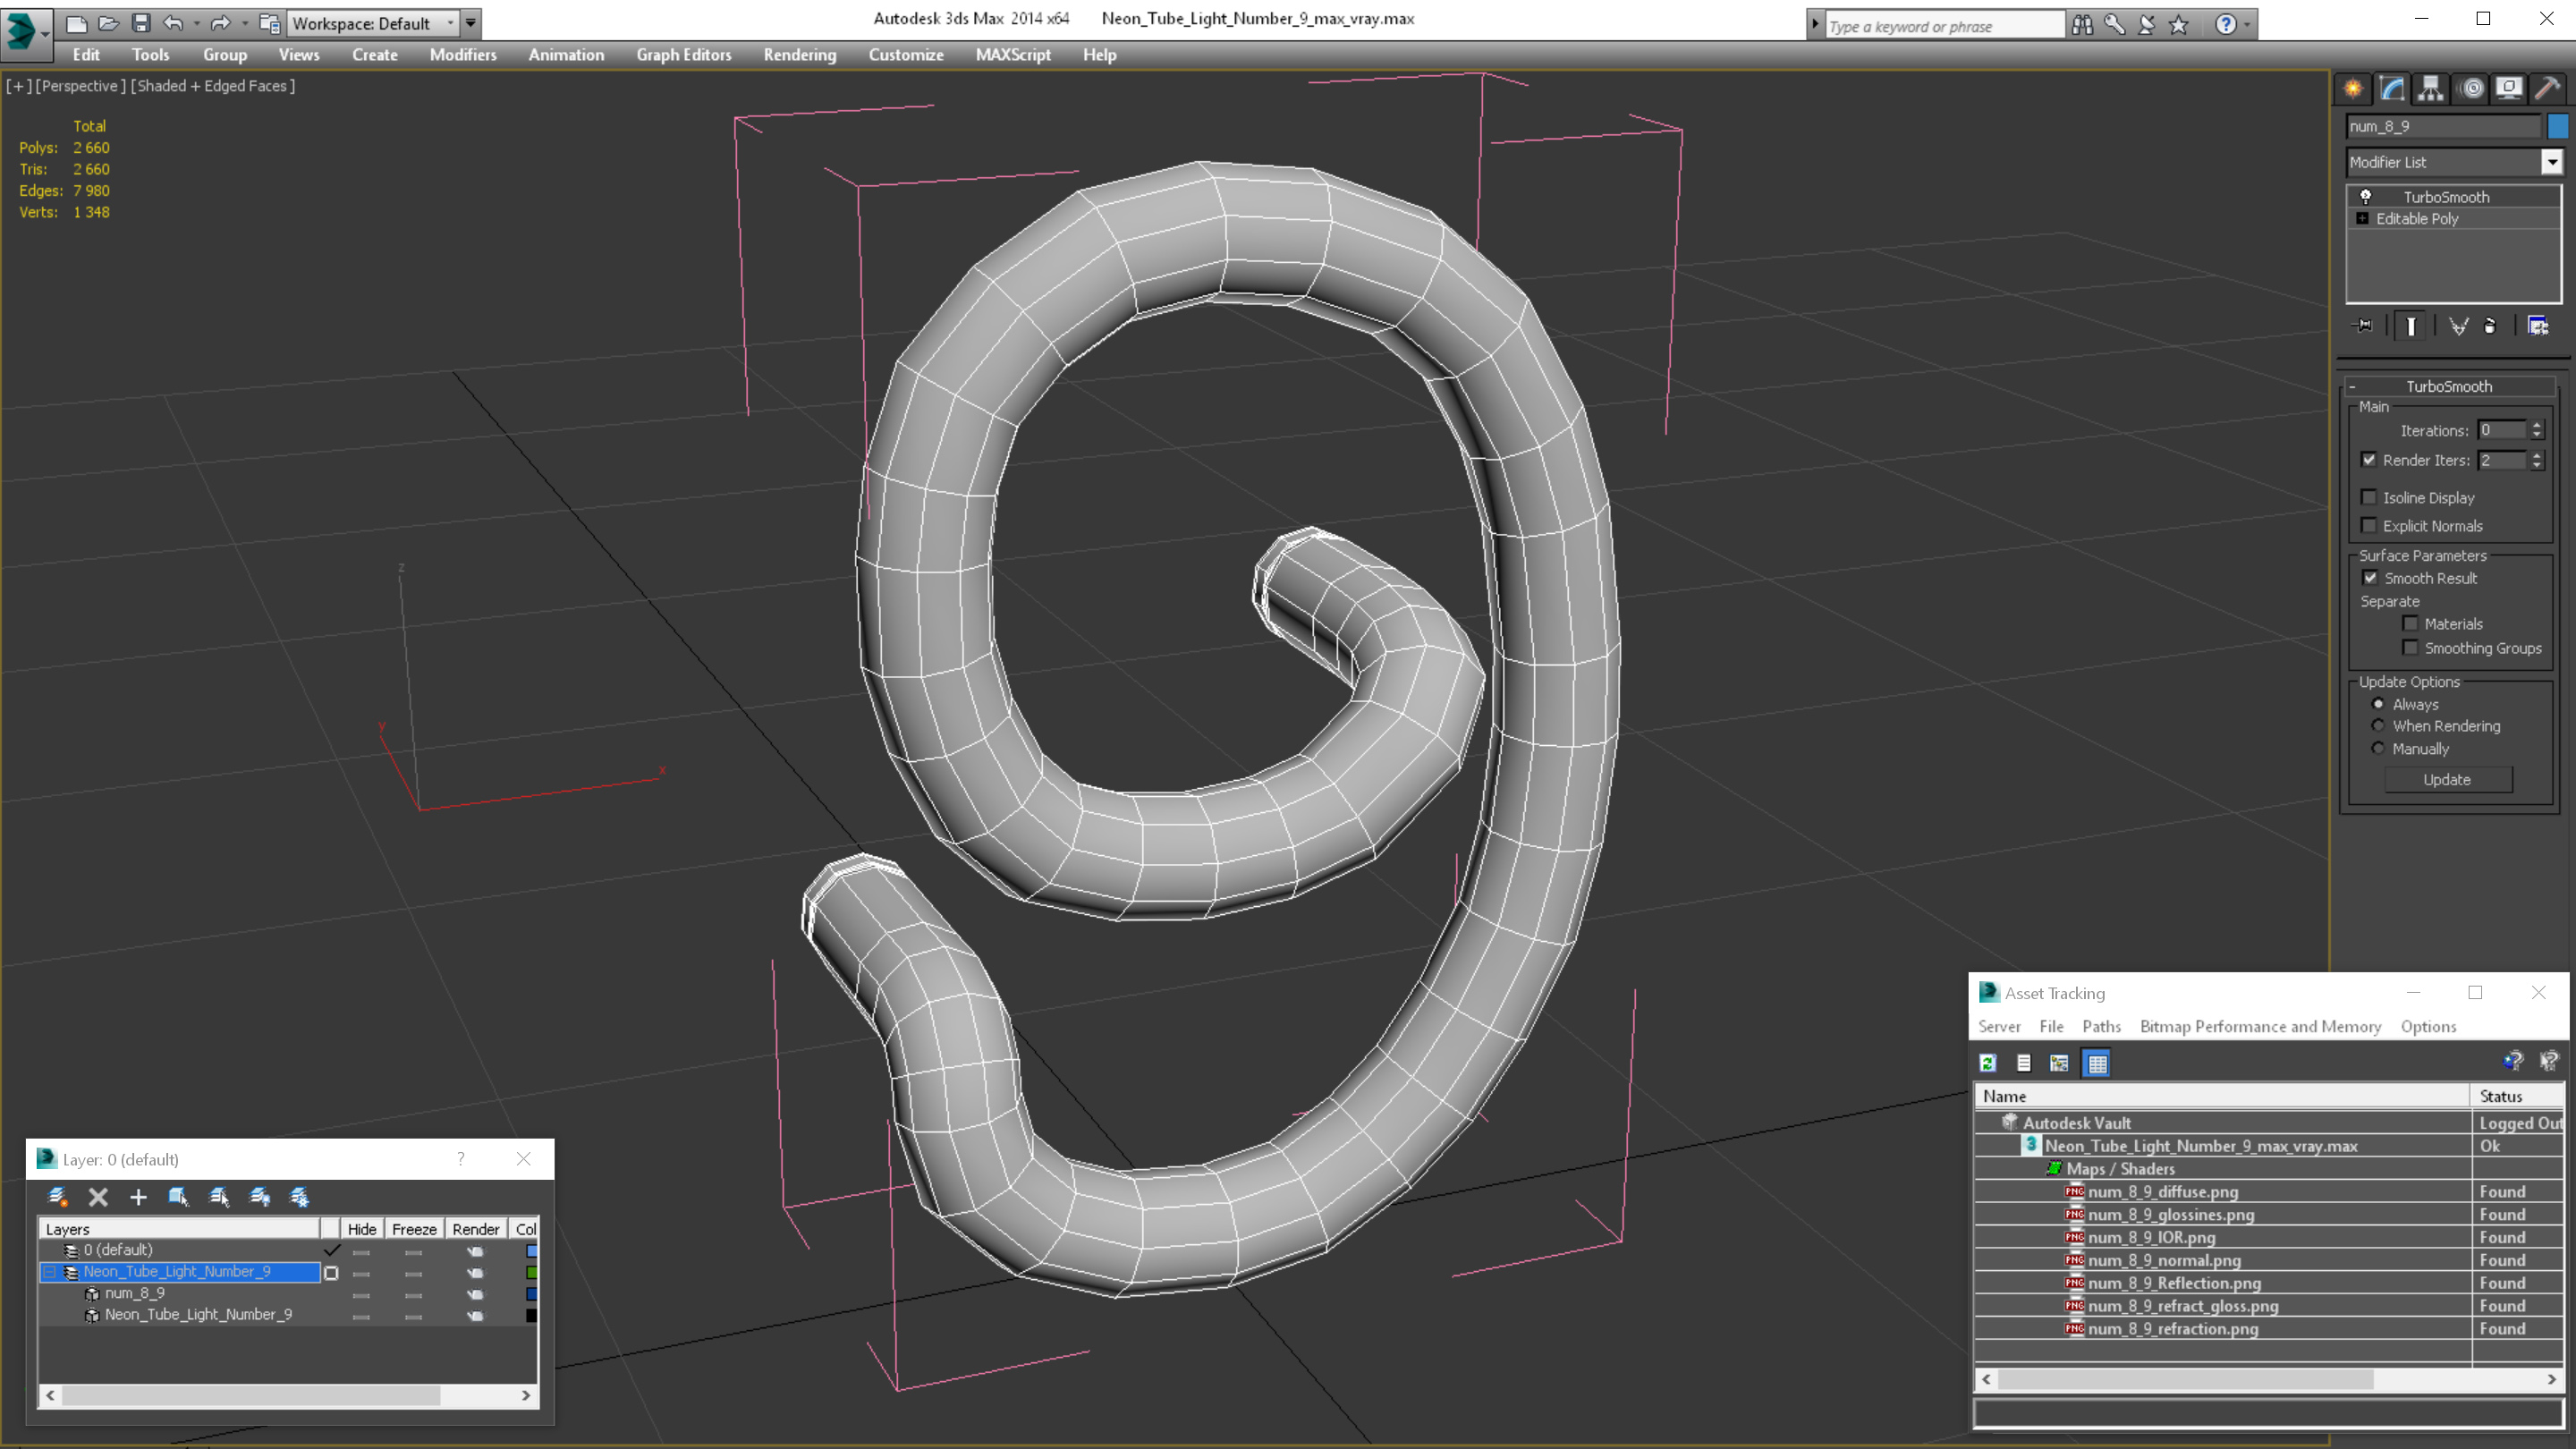Click the Open File folder icon
2576x1449 pixels.
[109, 23]
